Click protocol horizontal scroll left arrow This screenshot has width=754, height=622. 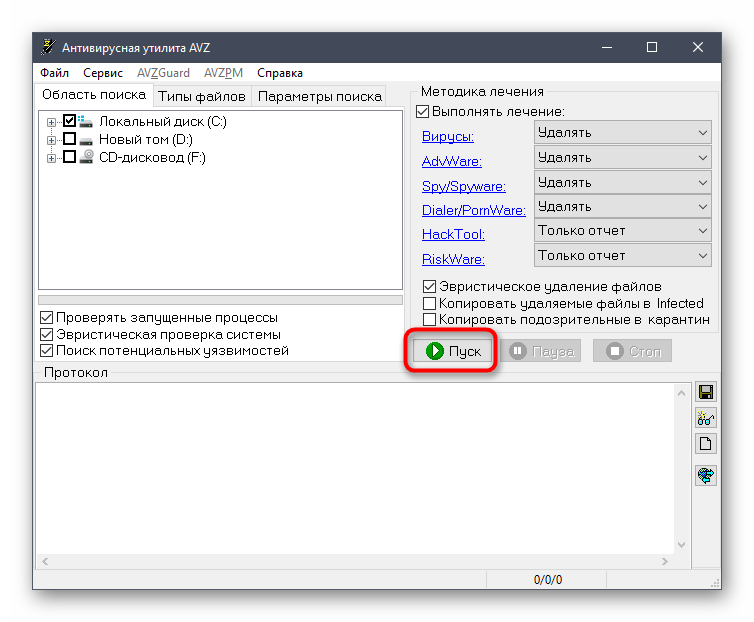click(x=45, y=561)
